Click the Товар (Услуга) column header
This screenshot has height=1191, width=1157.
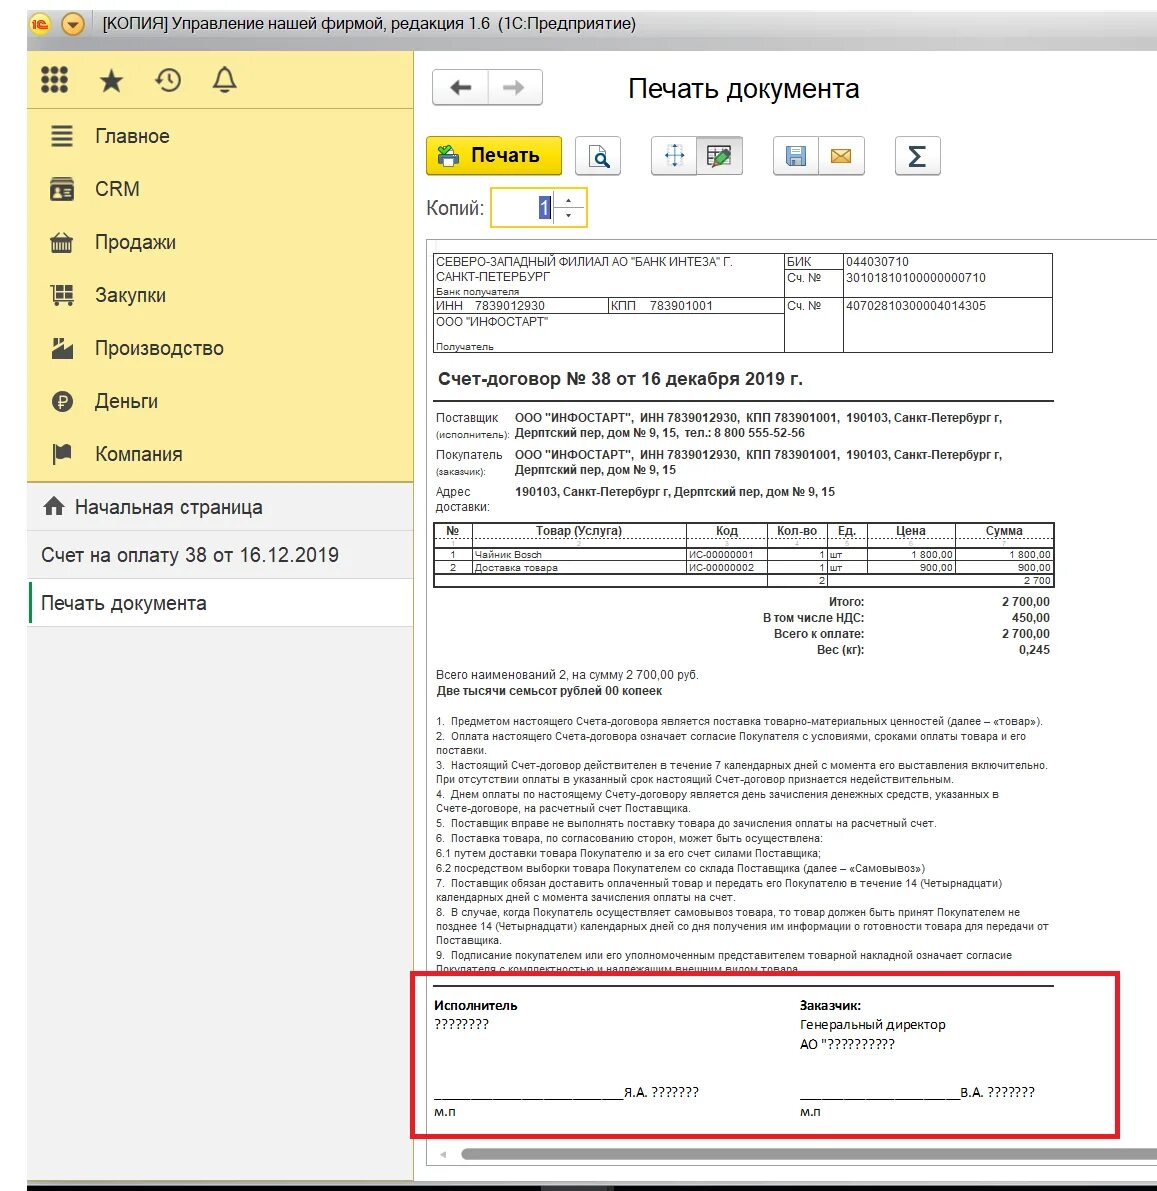pyautogui.click(x=579, y=531)
